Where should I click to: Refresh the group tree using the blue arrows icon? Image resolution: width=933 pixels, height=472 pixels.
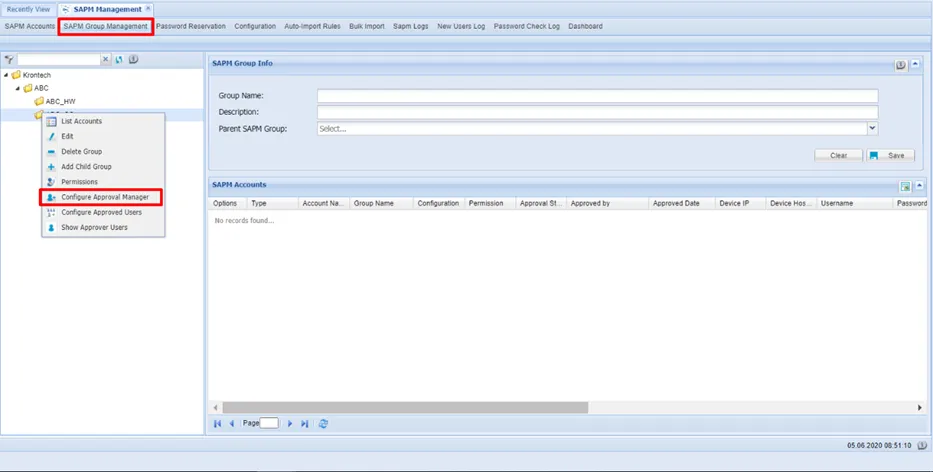click(x=119, y=60)
